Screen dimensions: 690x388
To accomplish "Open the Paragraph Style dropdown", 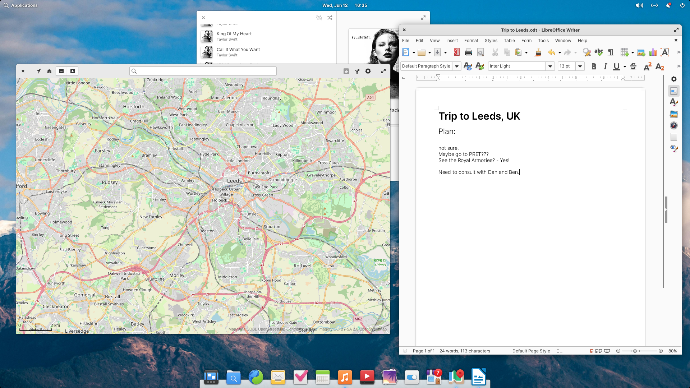I will click(457, 66).
